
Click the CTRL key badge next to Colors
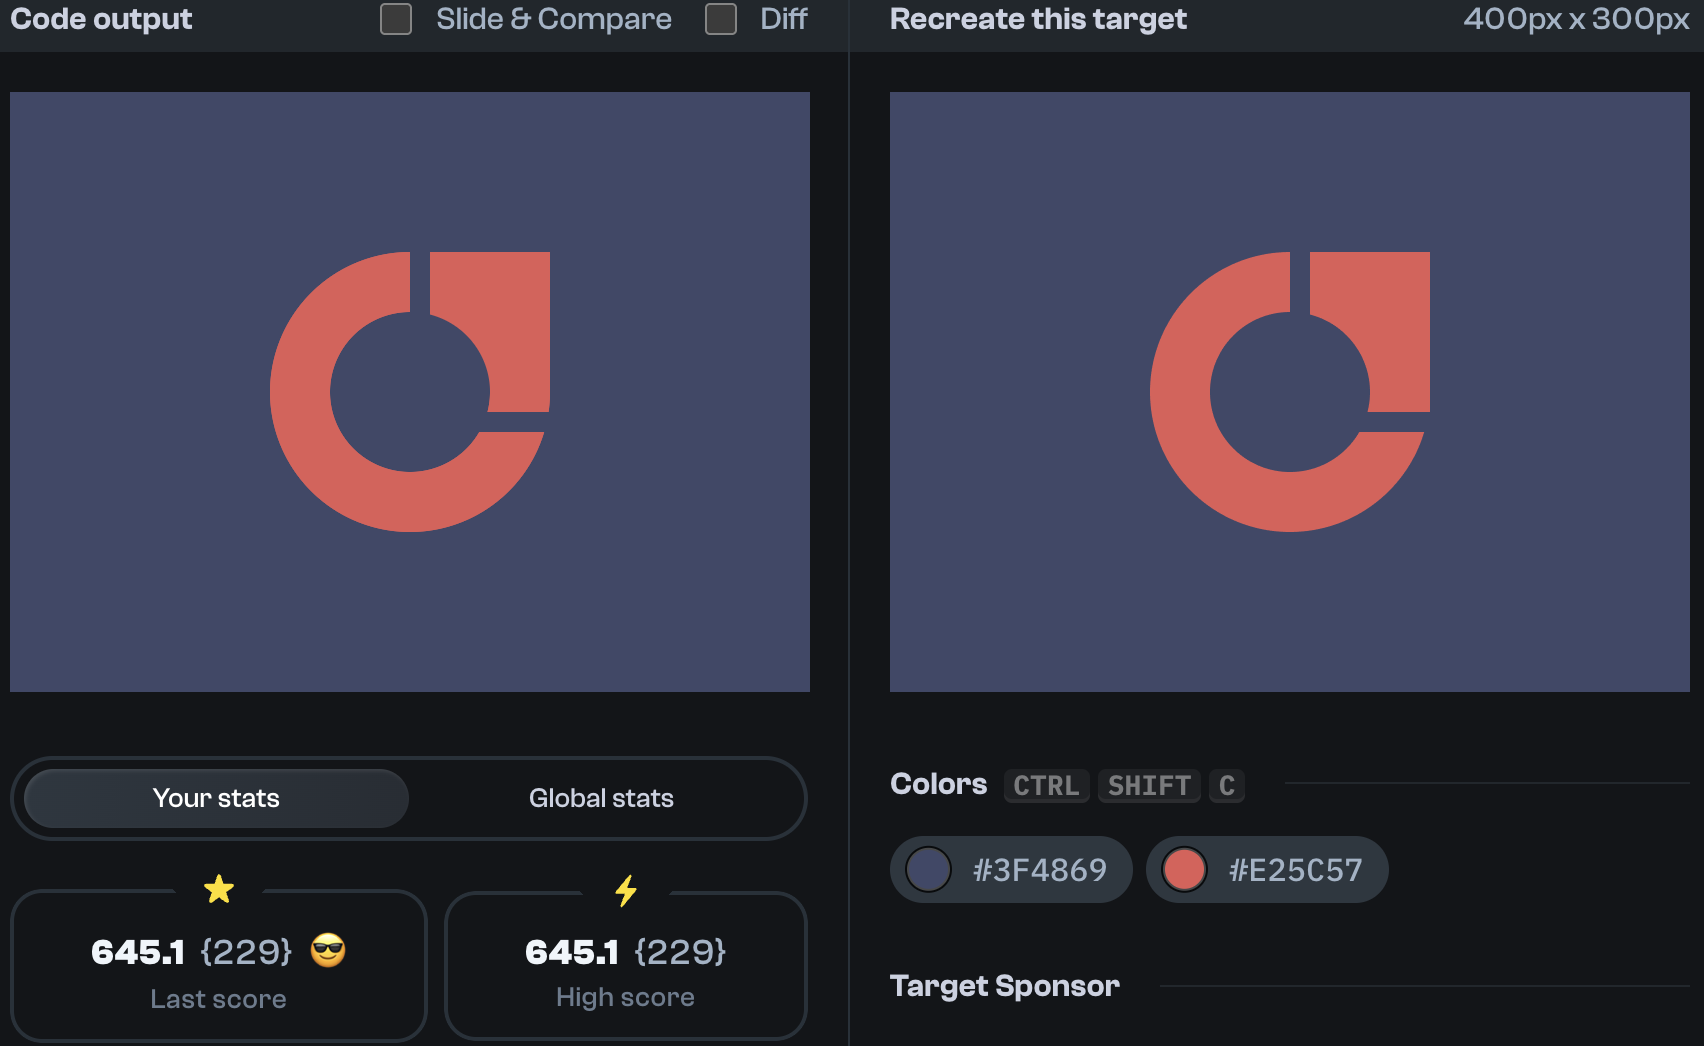1046,786
